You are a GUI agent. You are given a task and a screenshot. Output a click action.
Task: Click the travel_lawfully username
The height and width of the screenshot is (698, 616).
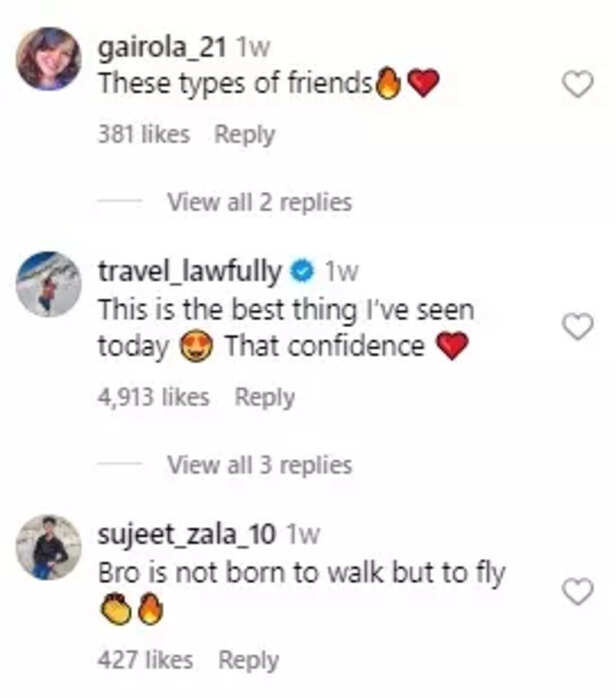[191, 270]
